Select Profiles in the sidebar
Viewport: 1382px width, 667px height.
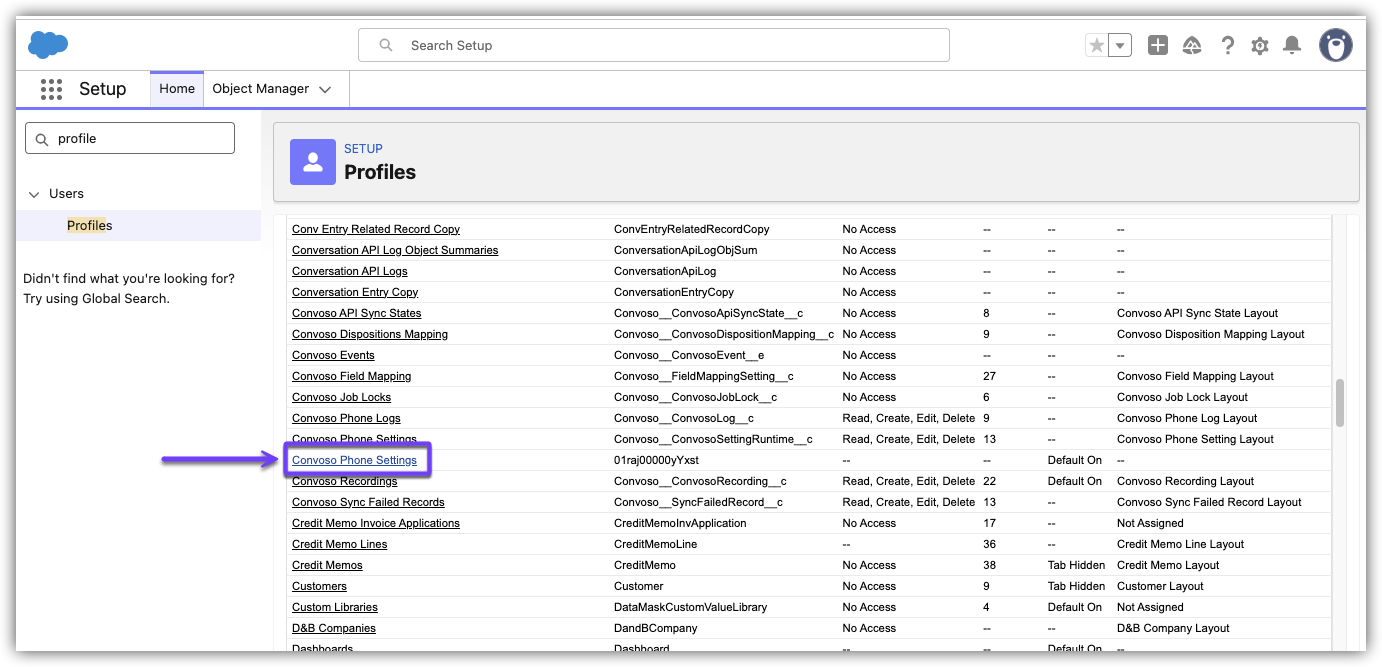(89, 225)
